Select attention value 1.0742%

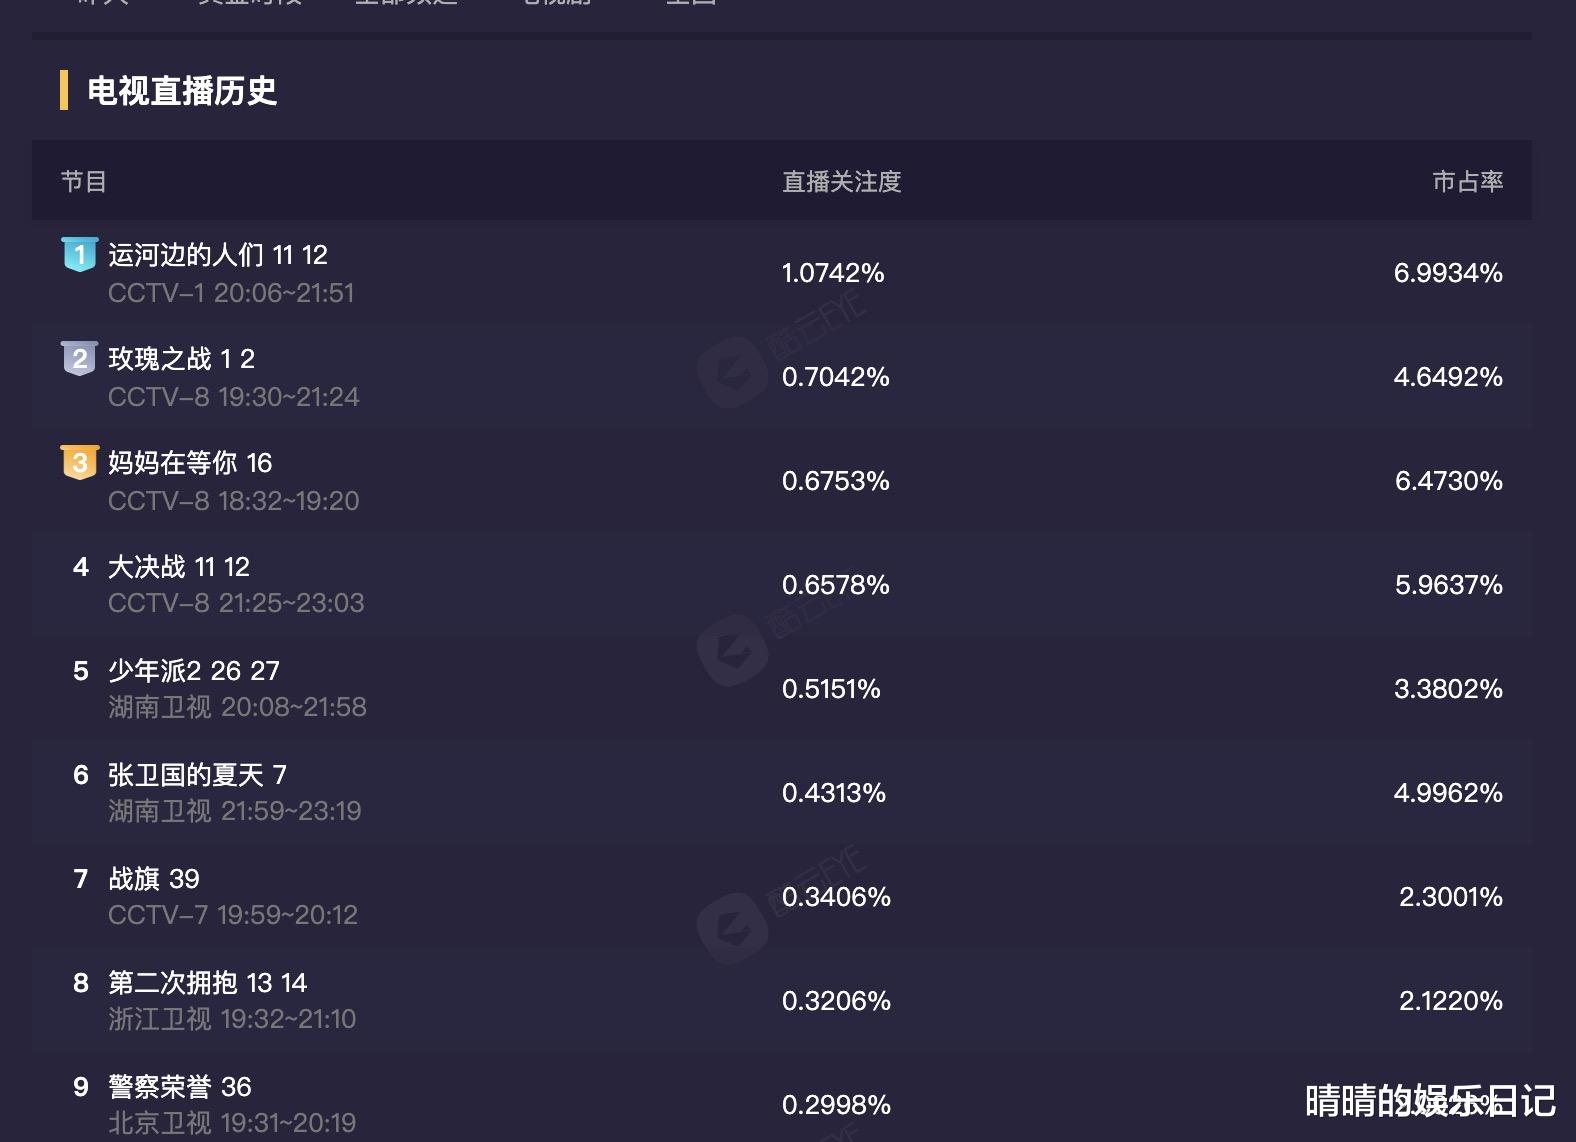pyautogui.click(x=833, y=273)
